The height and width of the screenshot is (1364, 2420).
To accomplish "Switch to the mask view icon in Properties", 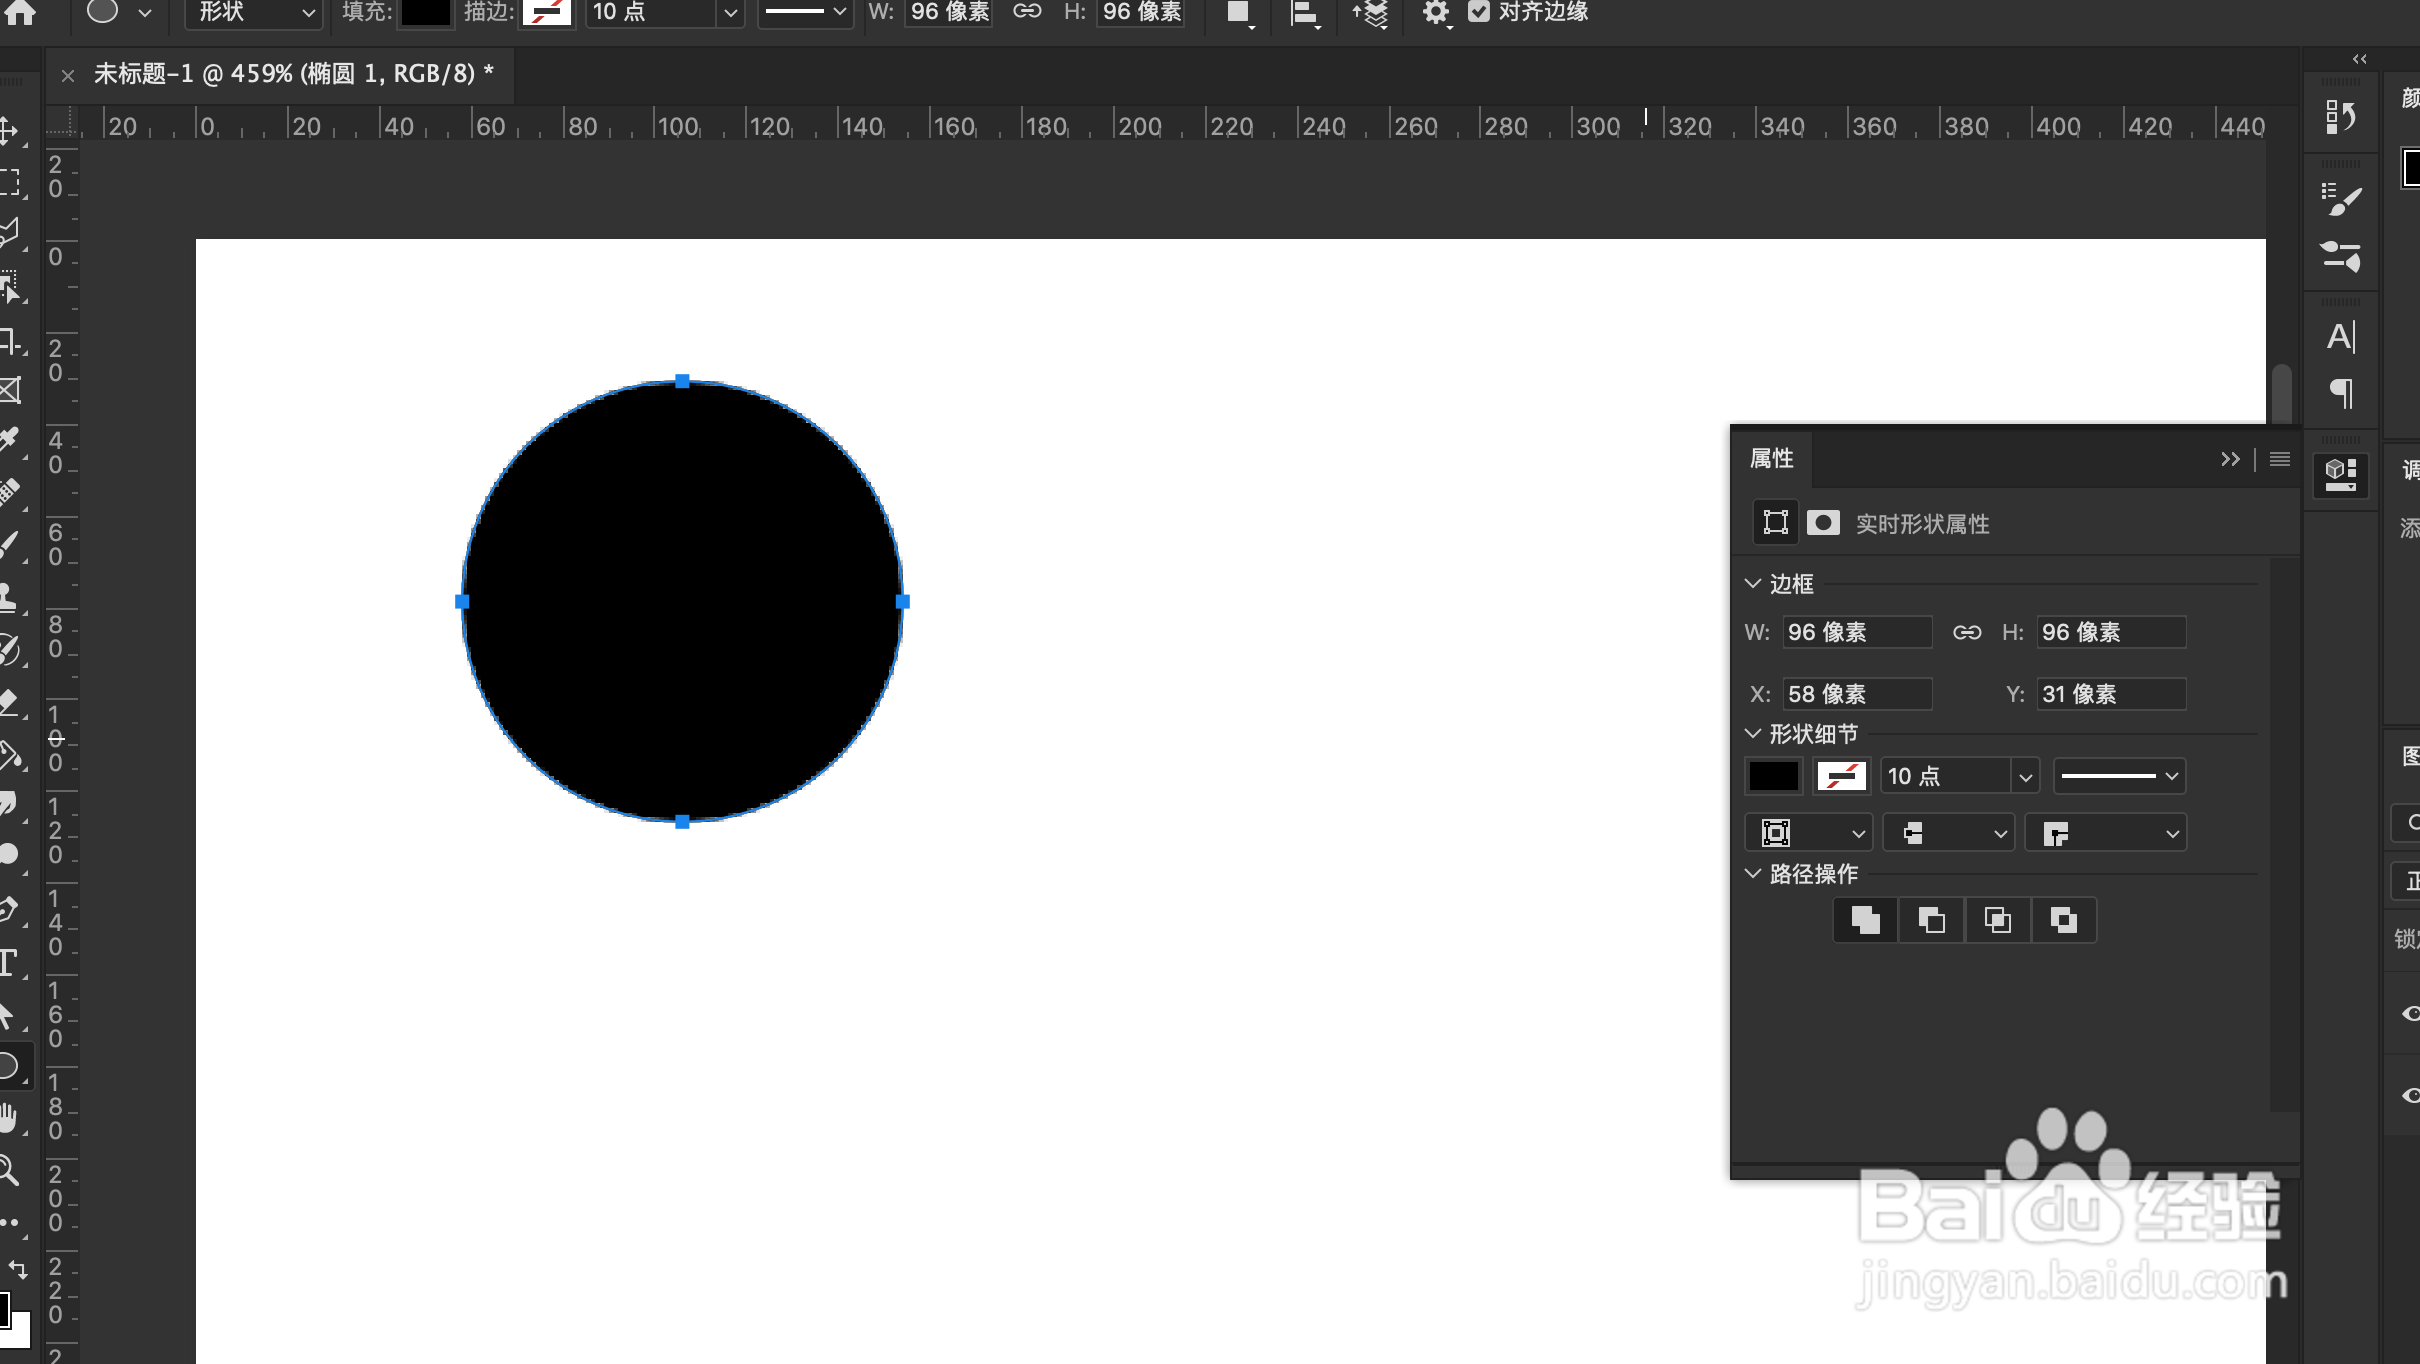I will tap(1823, 523).
